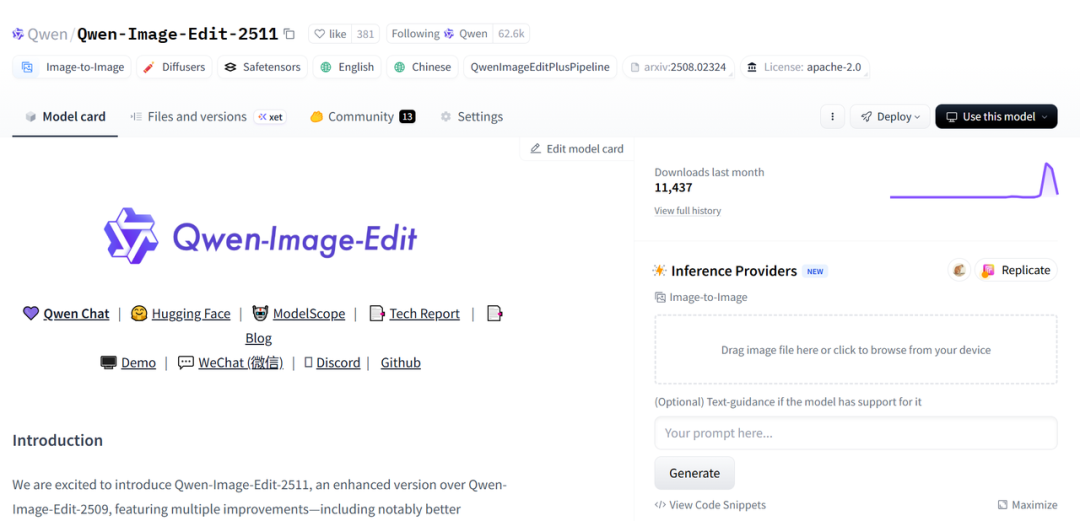This screenshot has width=1080, height=521.
Task: Click the Inference Providers heading
Action: pyautogui.click(x=734, y=271)
